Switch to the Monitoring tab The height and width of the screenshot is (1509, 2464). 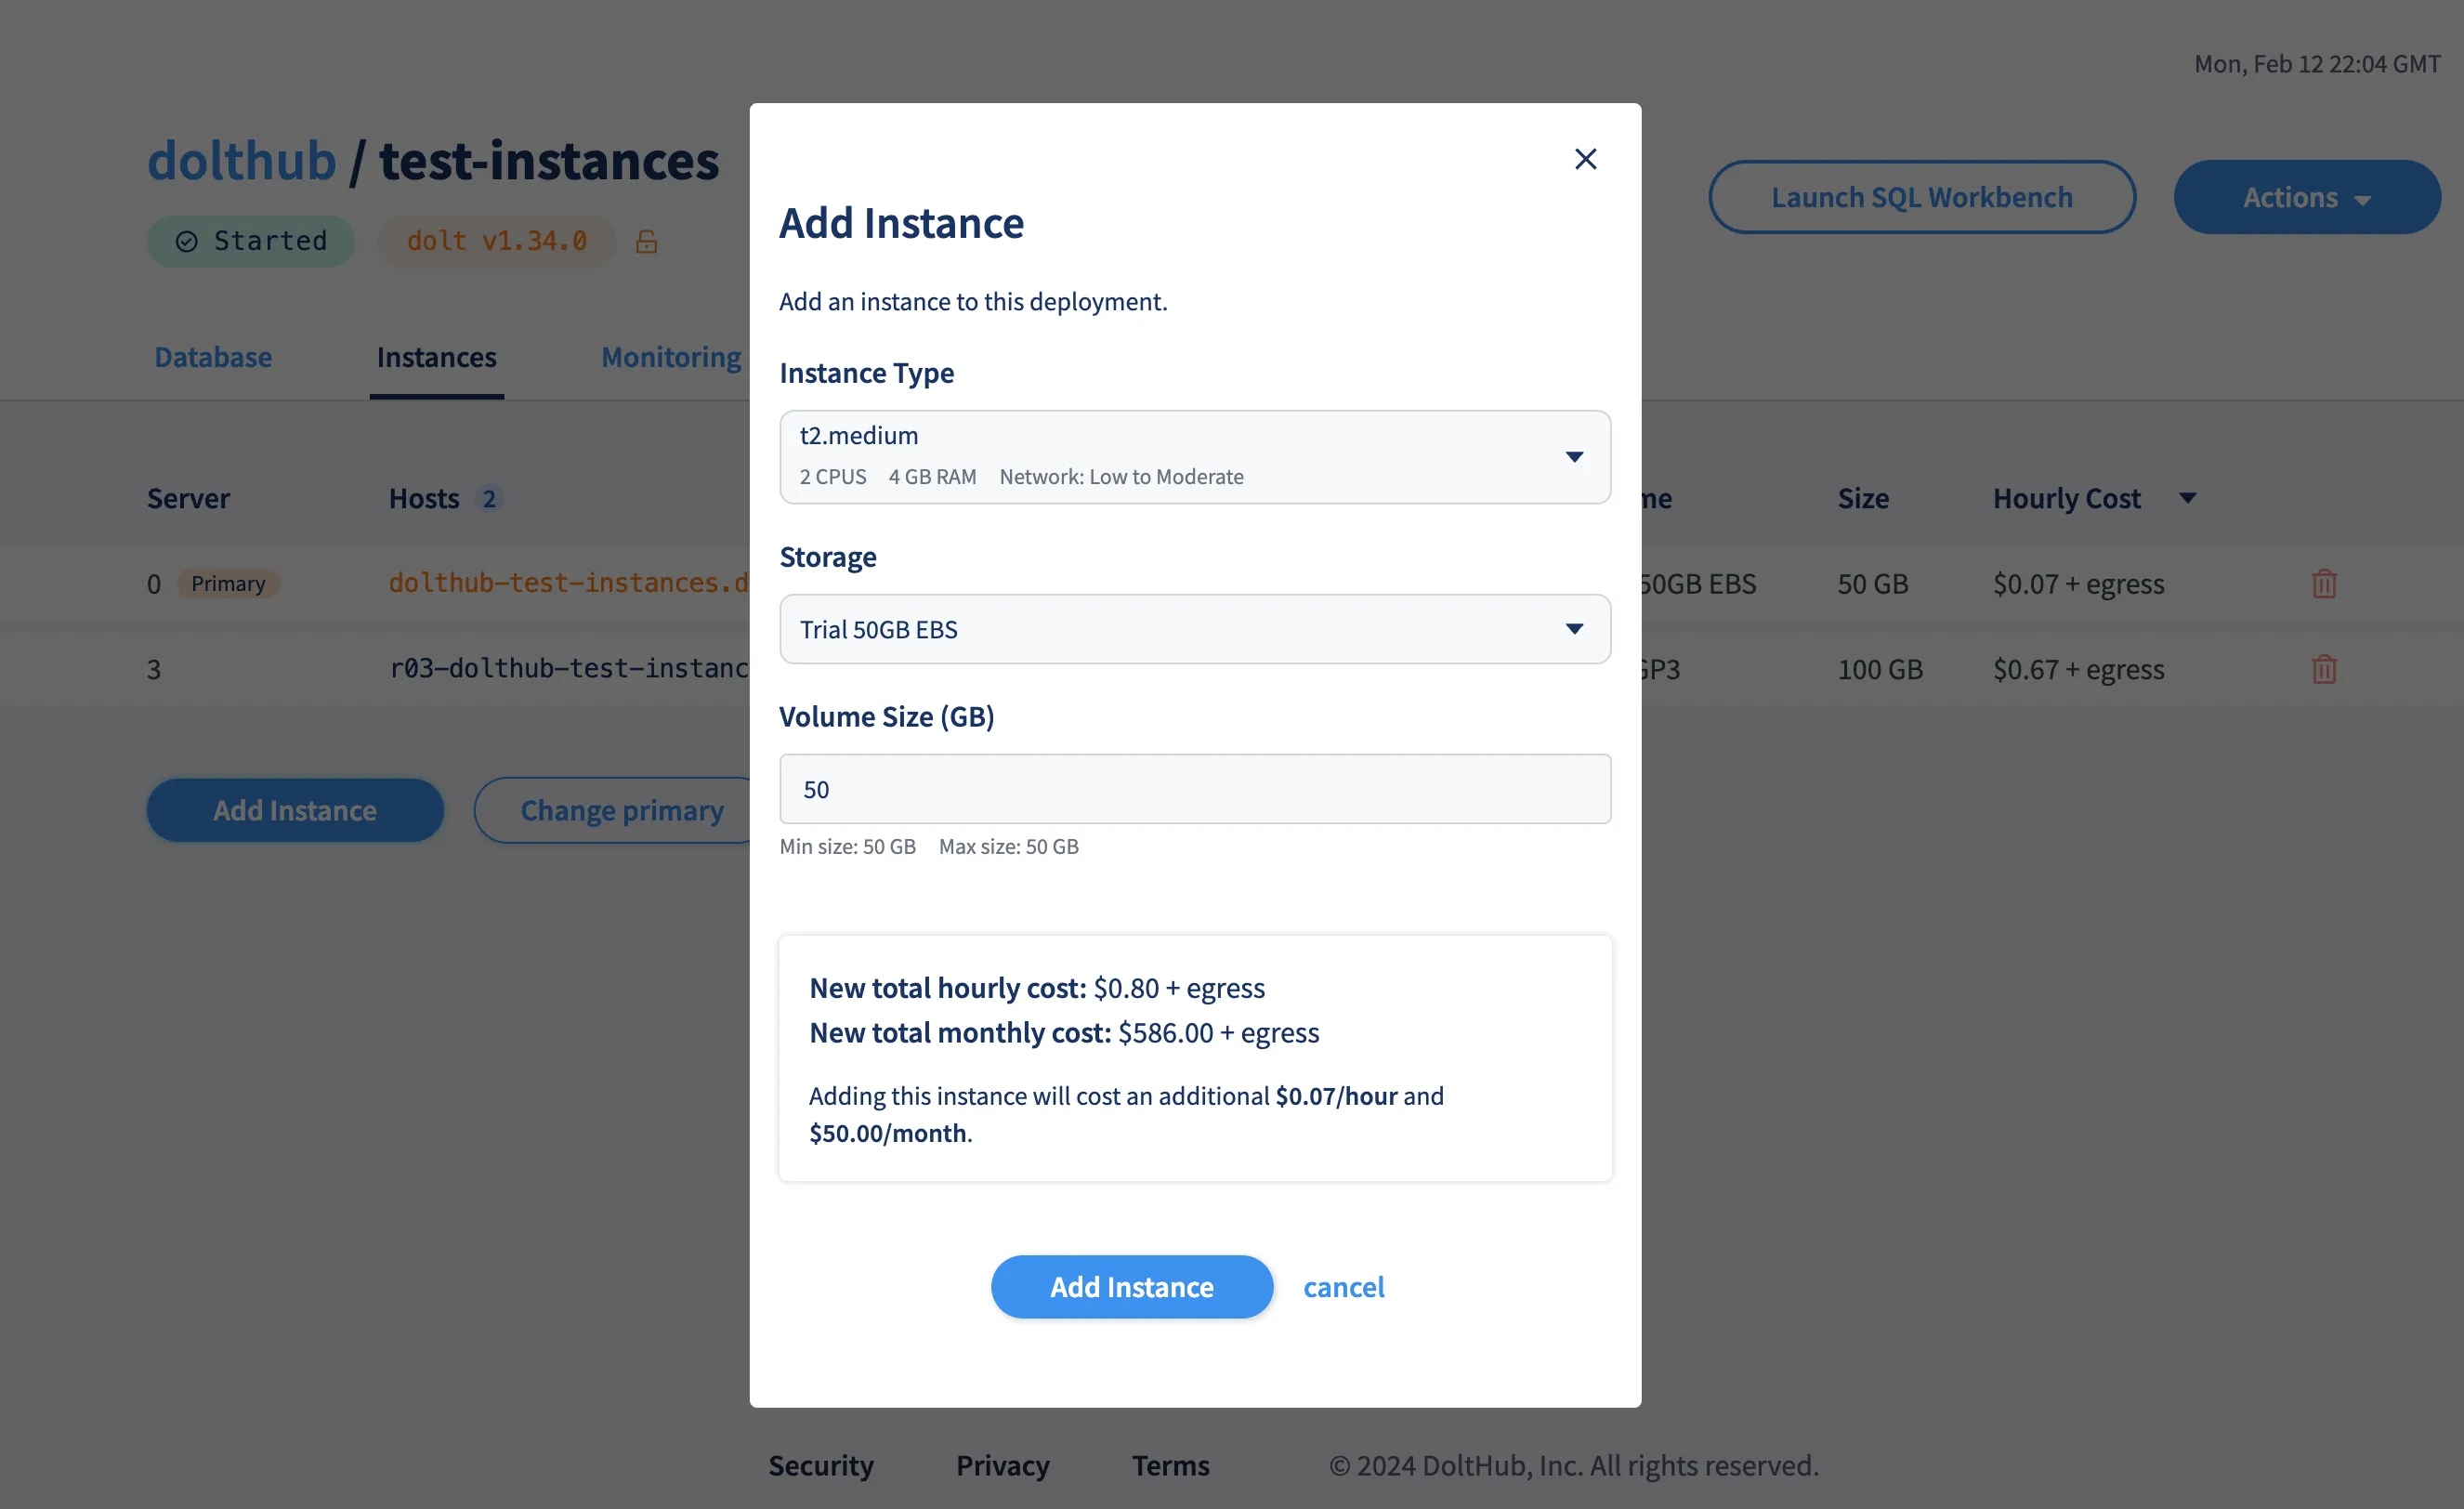click(x=671, y=357)
